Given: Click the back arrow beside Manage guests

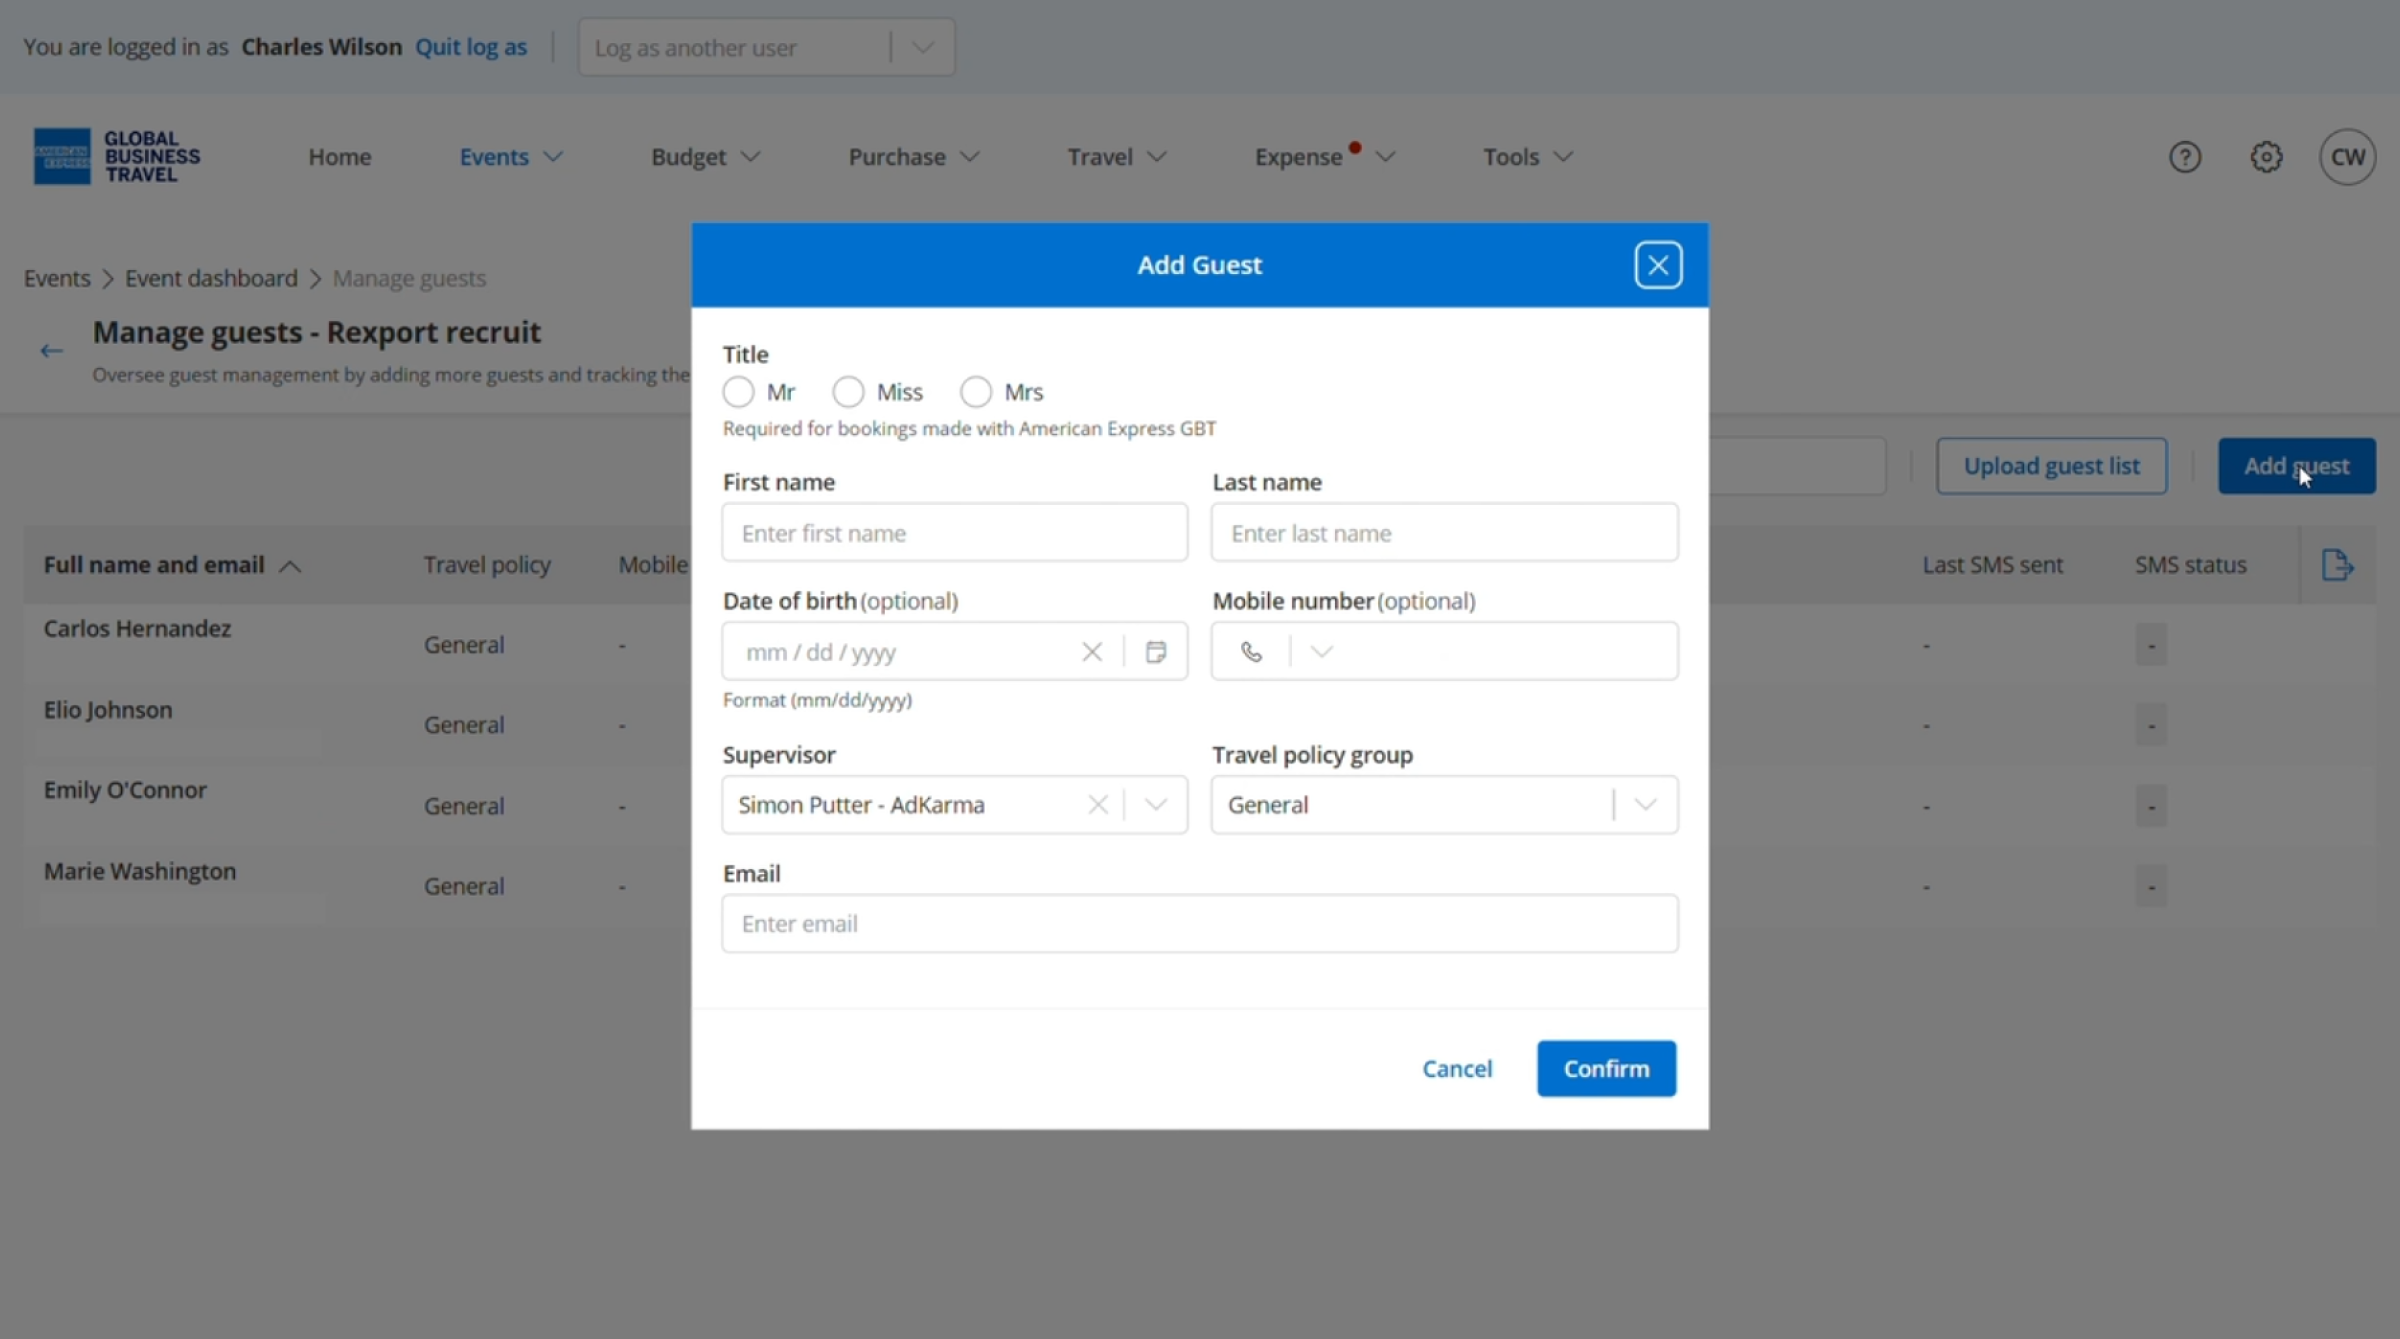Looking at the screenshot, I should [51, 351].
